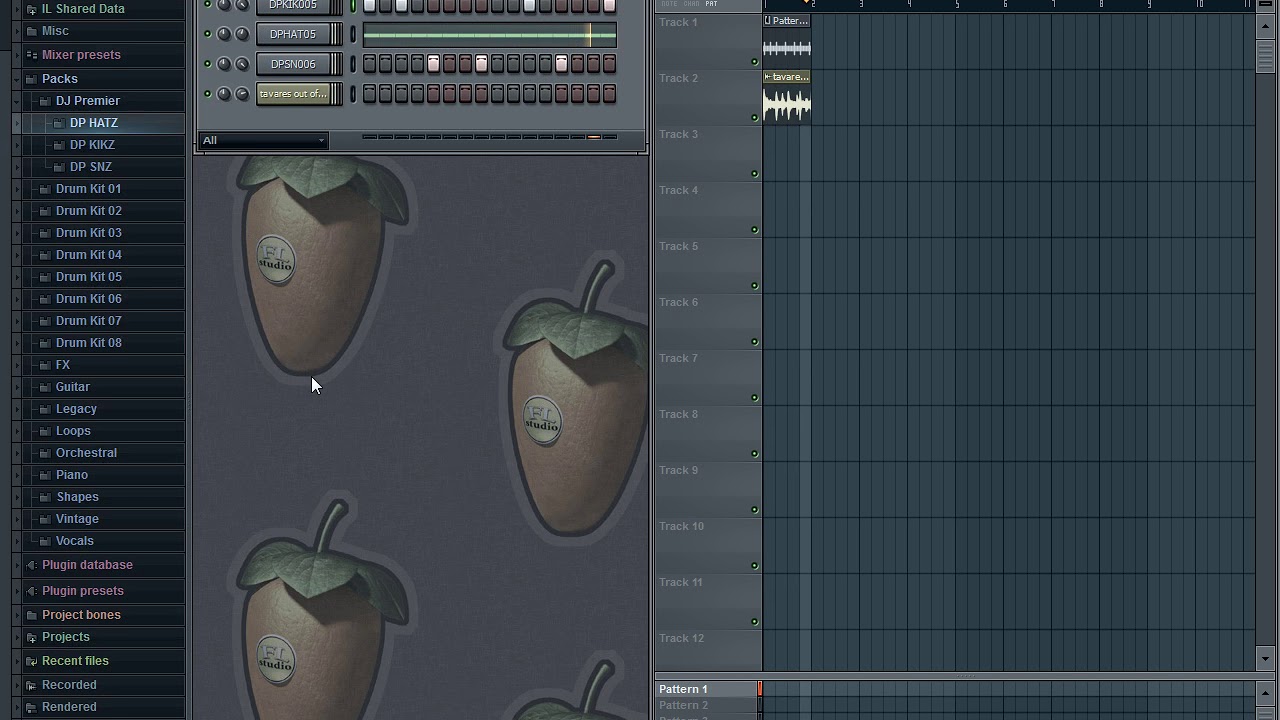Open the All channel filter dropdown
Image resolution: width=1280 pixels, height=720 pixels.
[263, 140]
